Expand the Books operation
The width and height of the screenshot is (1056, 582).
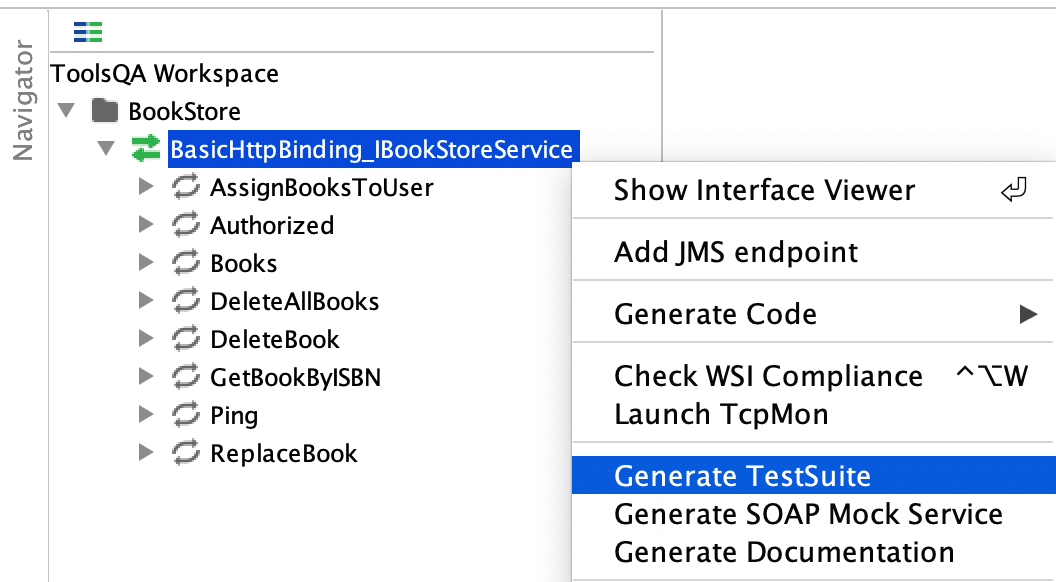tap(145, 263)
